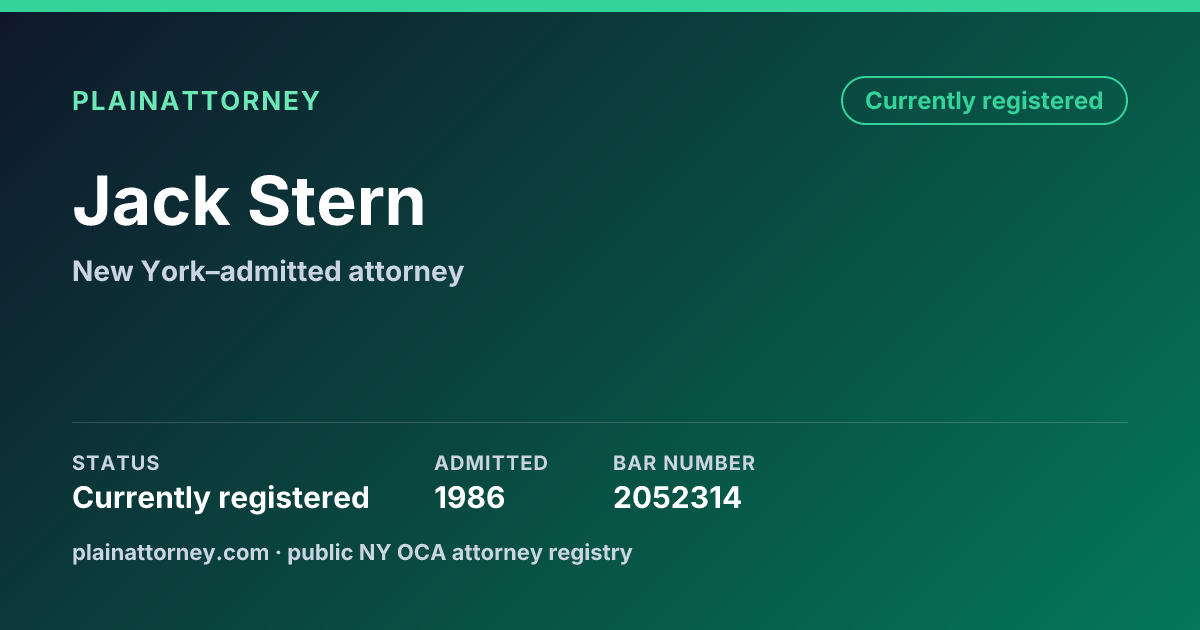Click the BAR NUMBER field label
Image resolution: width=1200 pixels, height=630 pixels.
point(684,463)
